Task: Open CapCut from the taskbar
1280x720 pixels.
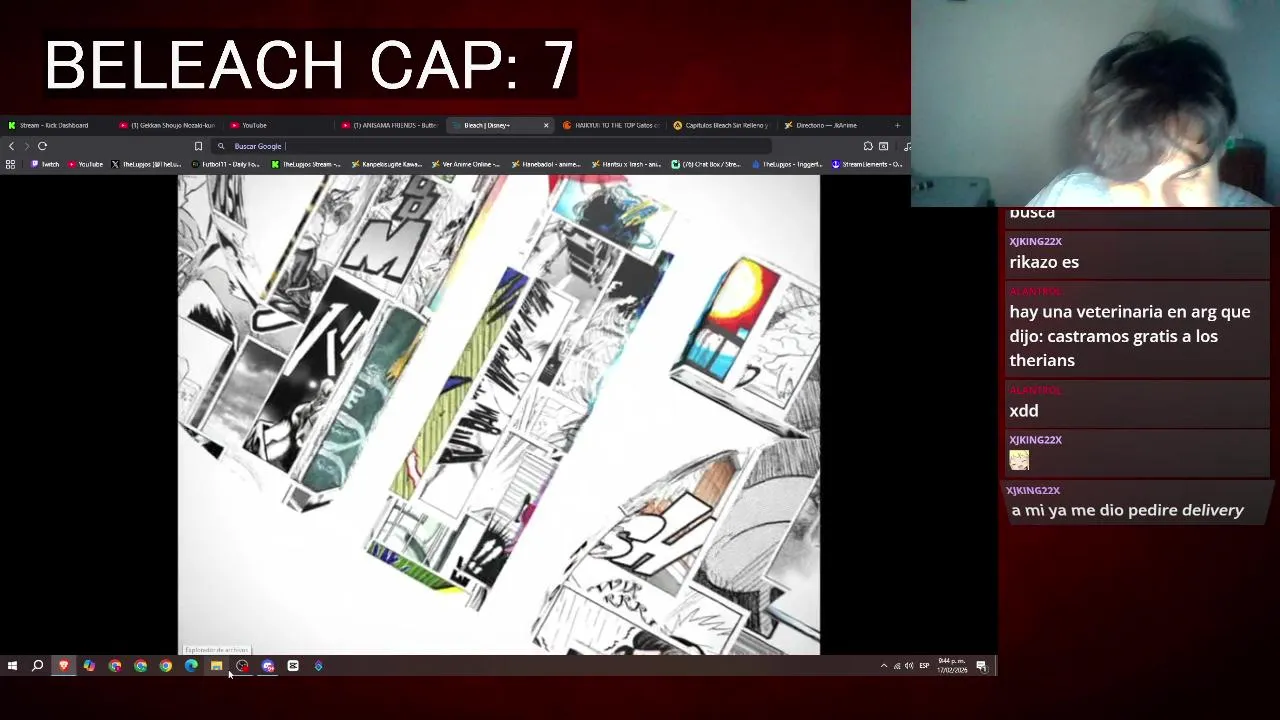Action: [293, 666]
